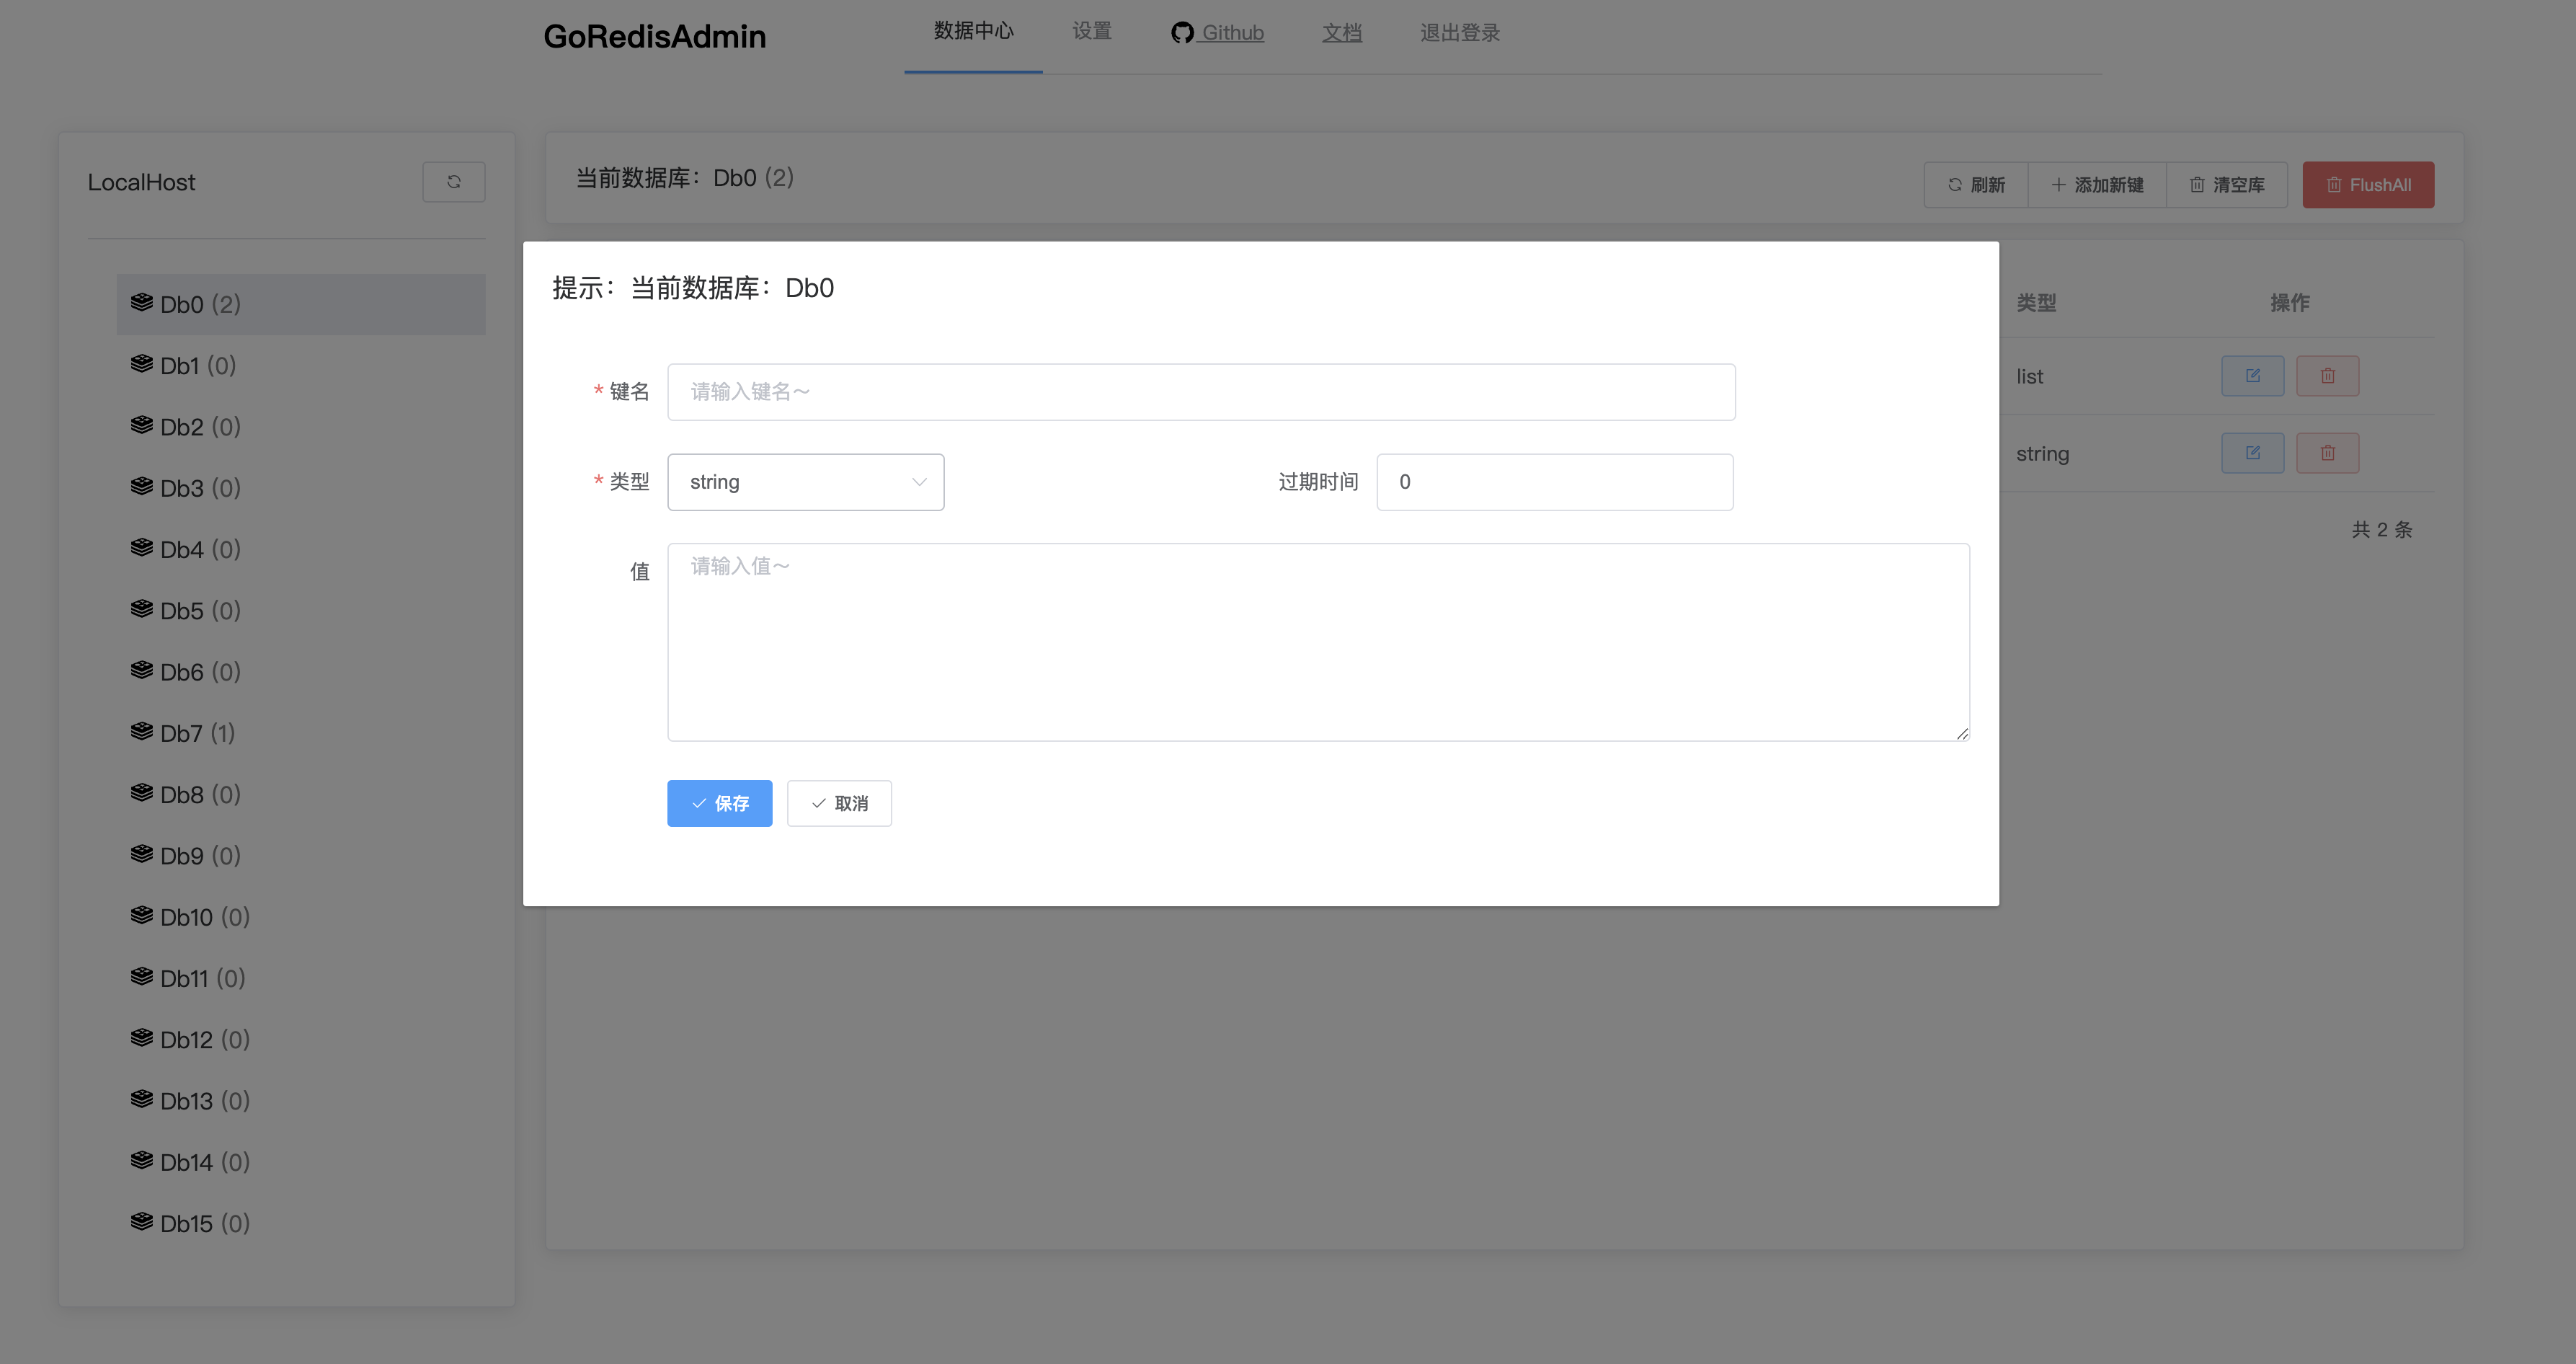The width and height of the screenshot is (2576, 1364).
Task: Open the 文档 link
Action: pyautogui.click(x=1341, y=33)
